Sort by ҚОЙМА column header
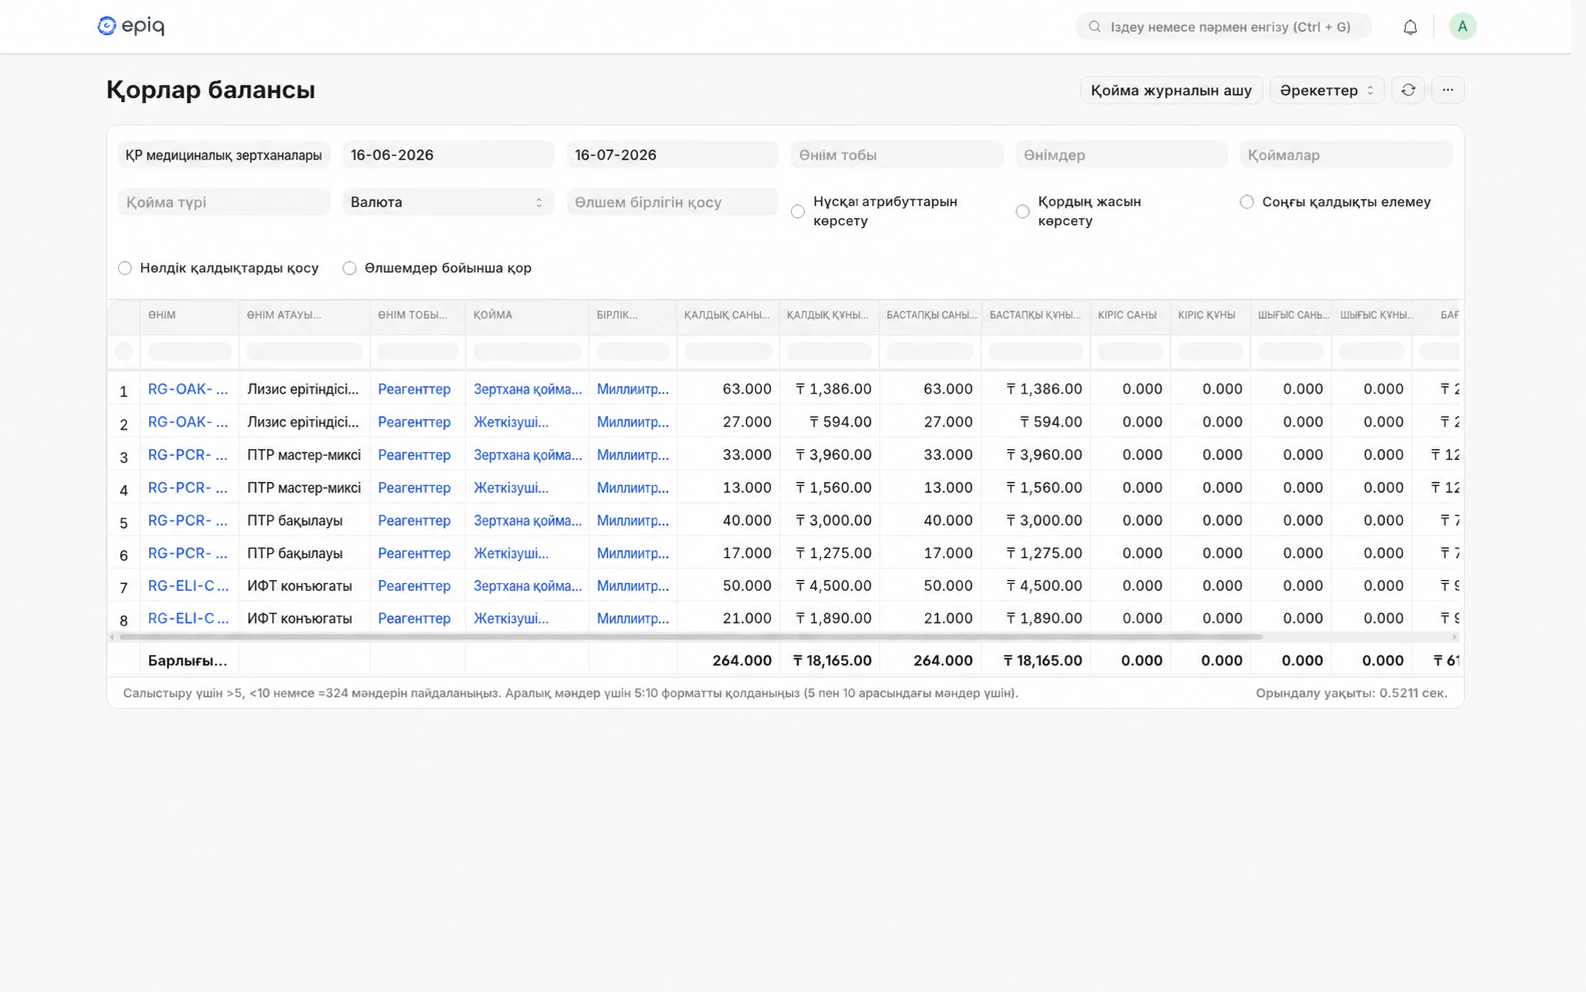Viewport: 1586px width, 992px height. click(x=493, y=315)
